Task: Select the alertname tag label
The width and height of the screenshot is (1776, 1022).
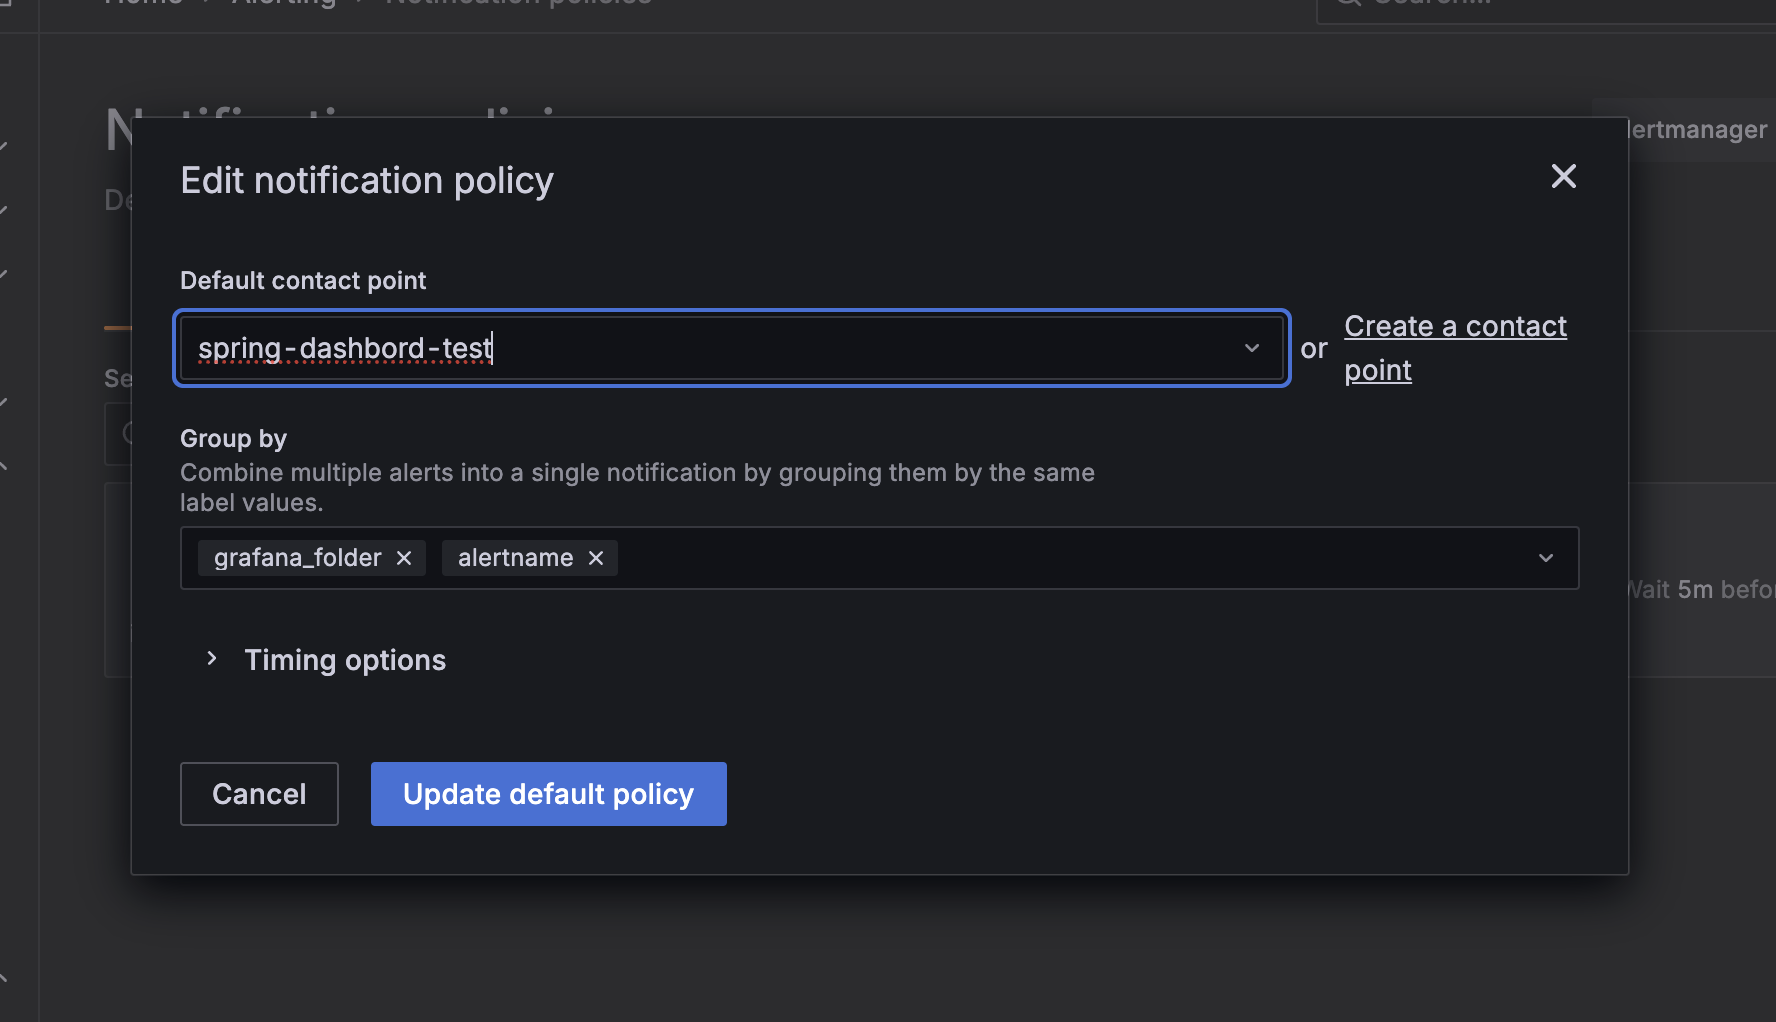Action: click(515, 558)
